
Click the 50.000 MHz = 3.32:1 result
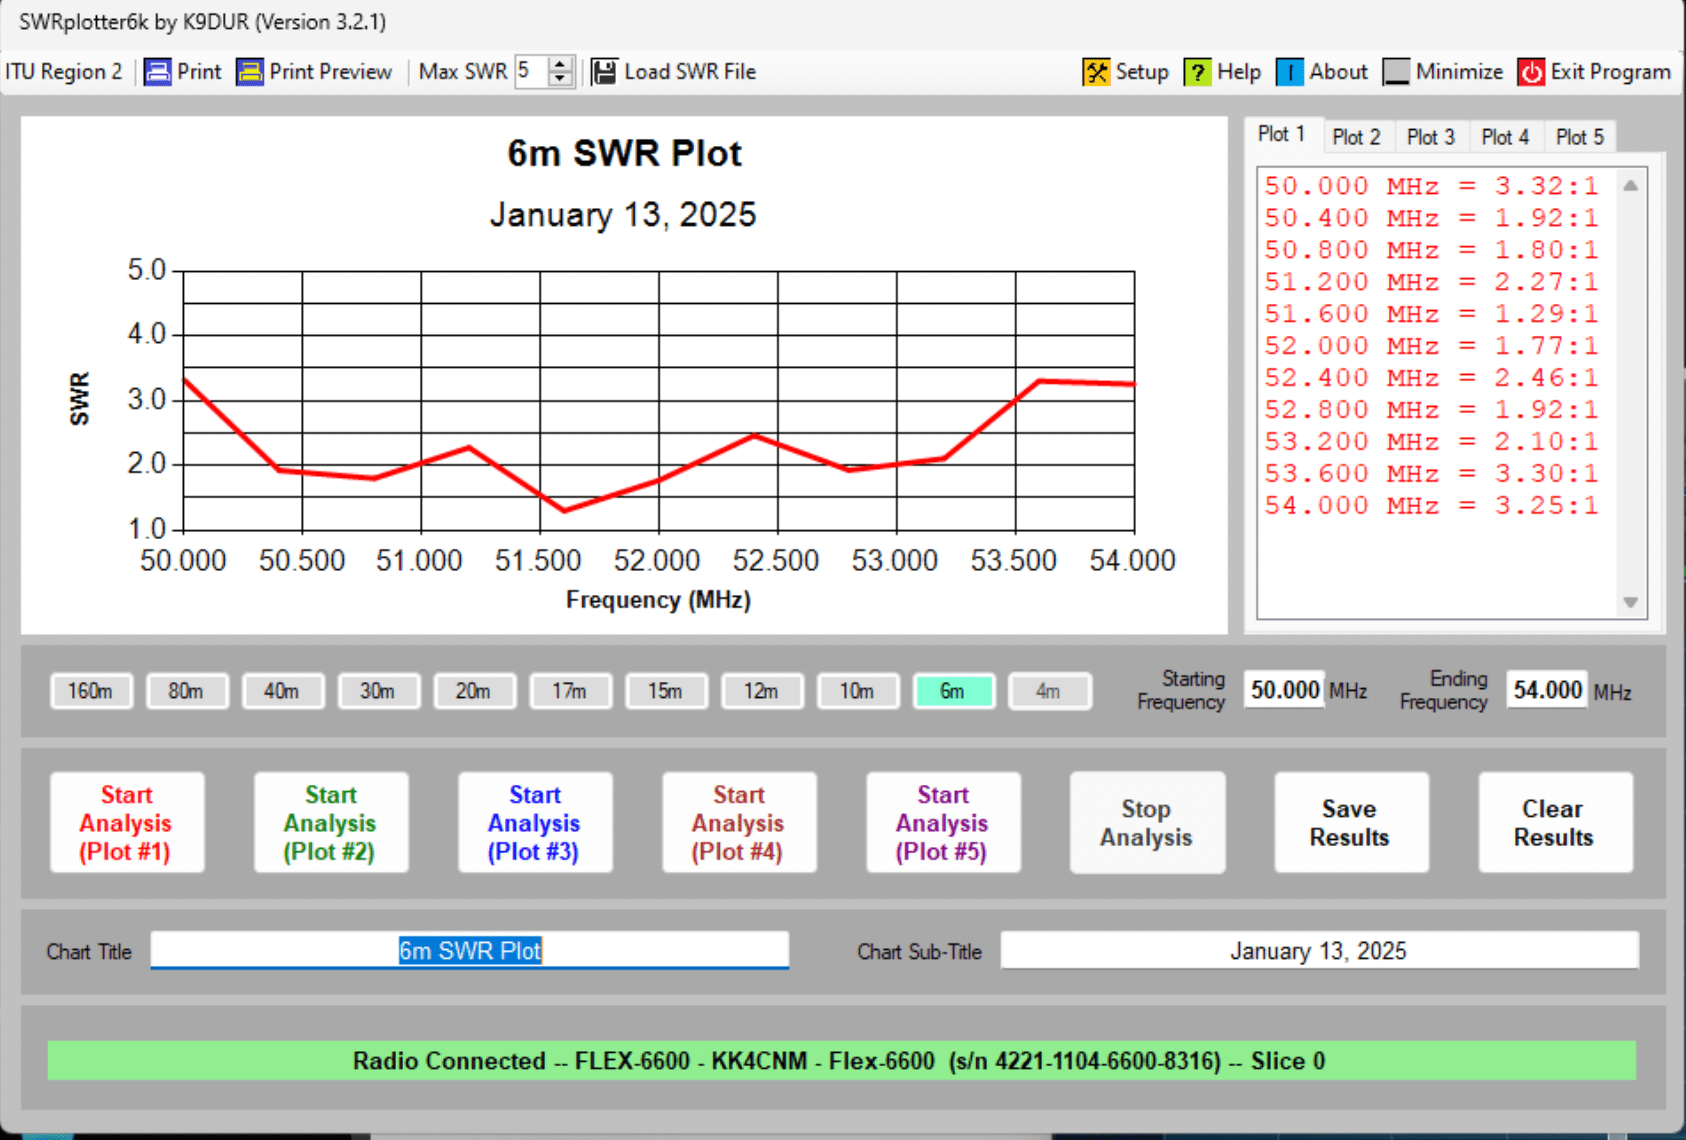[1431, 186]
